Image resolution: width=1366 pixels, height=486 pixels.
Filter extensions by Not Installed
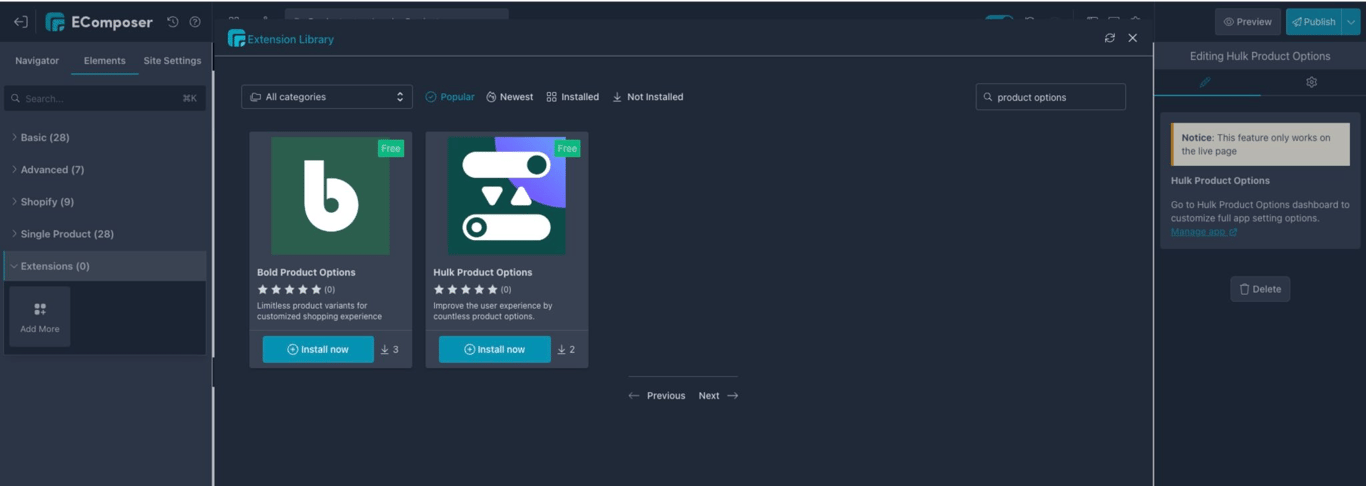[648, 97]
